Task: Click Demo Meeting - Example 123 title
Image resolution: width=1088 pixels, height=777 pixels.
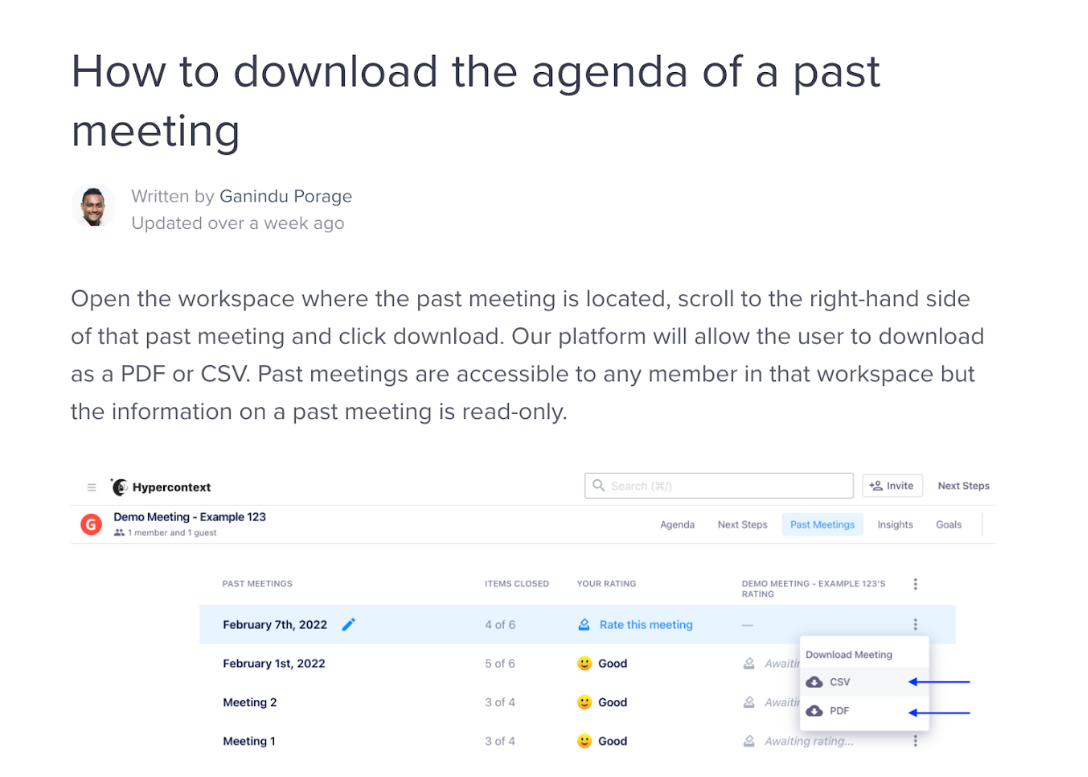Action: point(189,517)
